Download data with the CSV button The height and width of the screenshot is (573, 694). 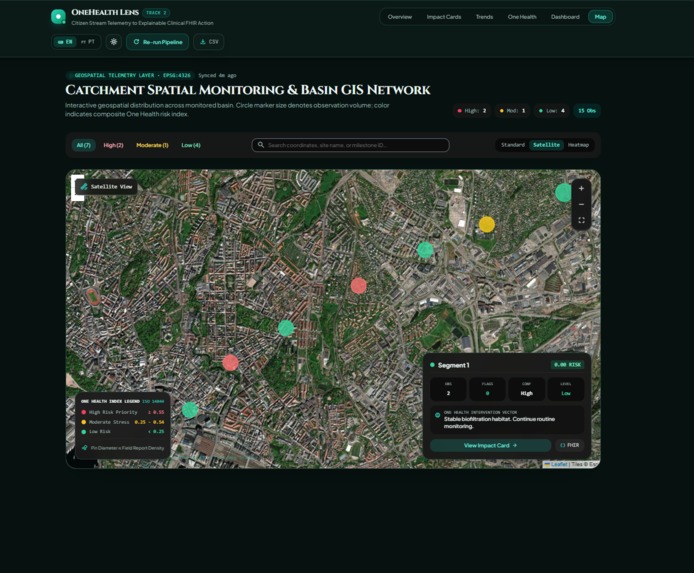pos(209,42)
